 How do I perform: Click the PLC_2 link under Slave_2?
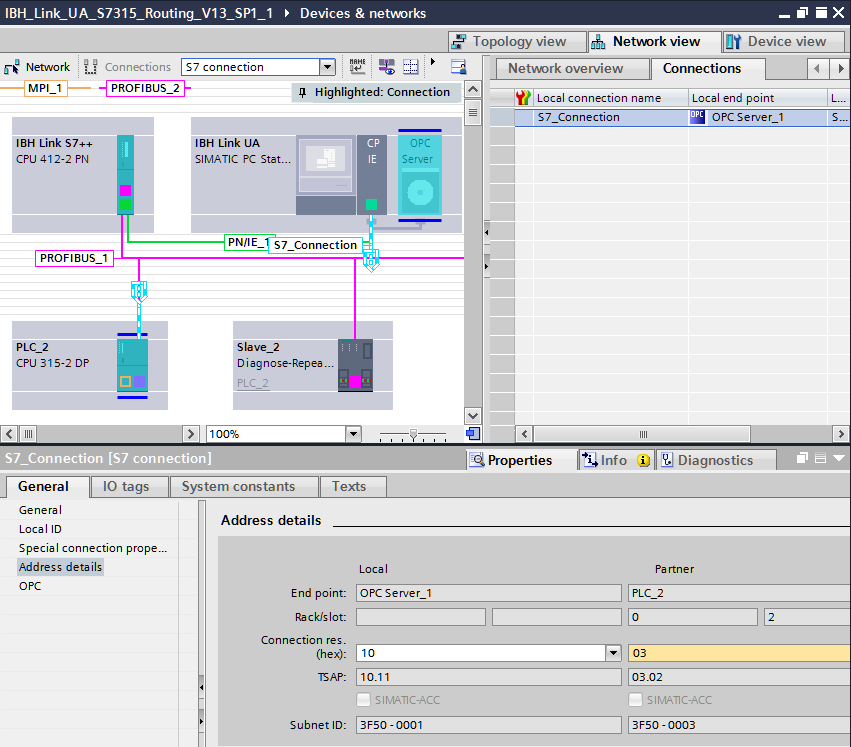pos(253,383)
